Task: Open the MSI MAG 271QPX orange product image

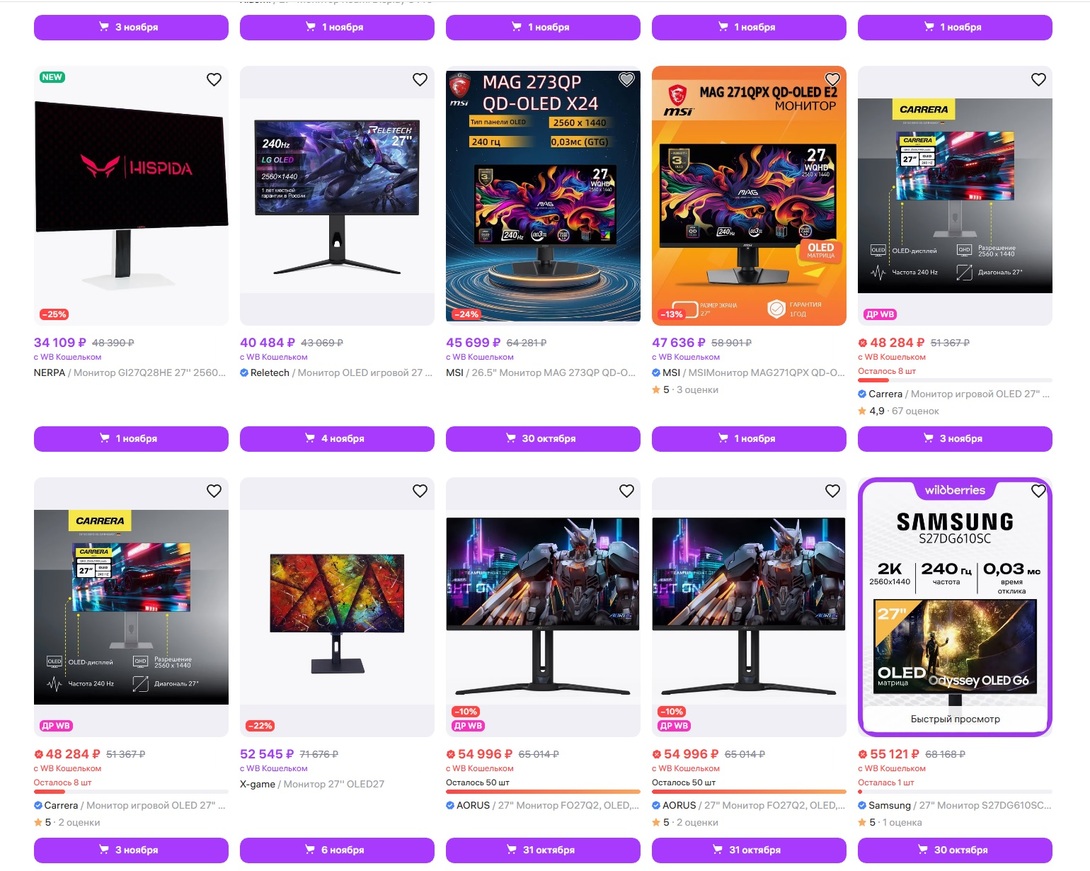Action: [749, 196]
